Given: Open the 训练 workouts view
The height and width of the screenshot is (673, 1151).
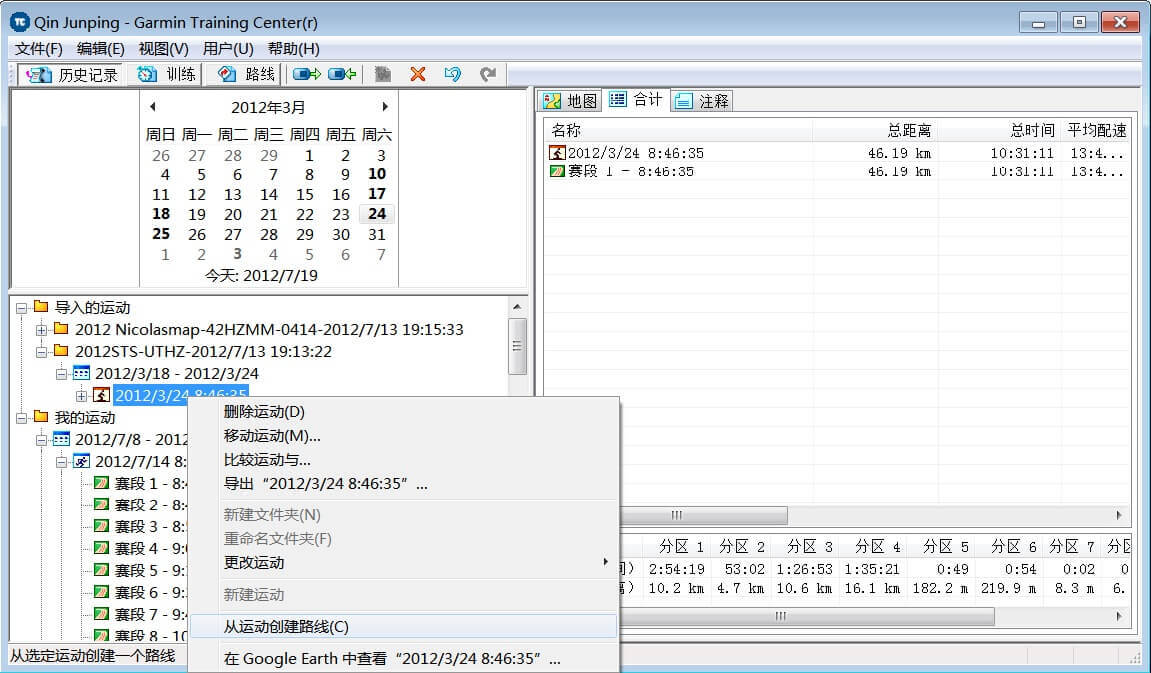Looking at the screenshot, I should point(167,74).
